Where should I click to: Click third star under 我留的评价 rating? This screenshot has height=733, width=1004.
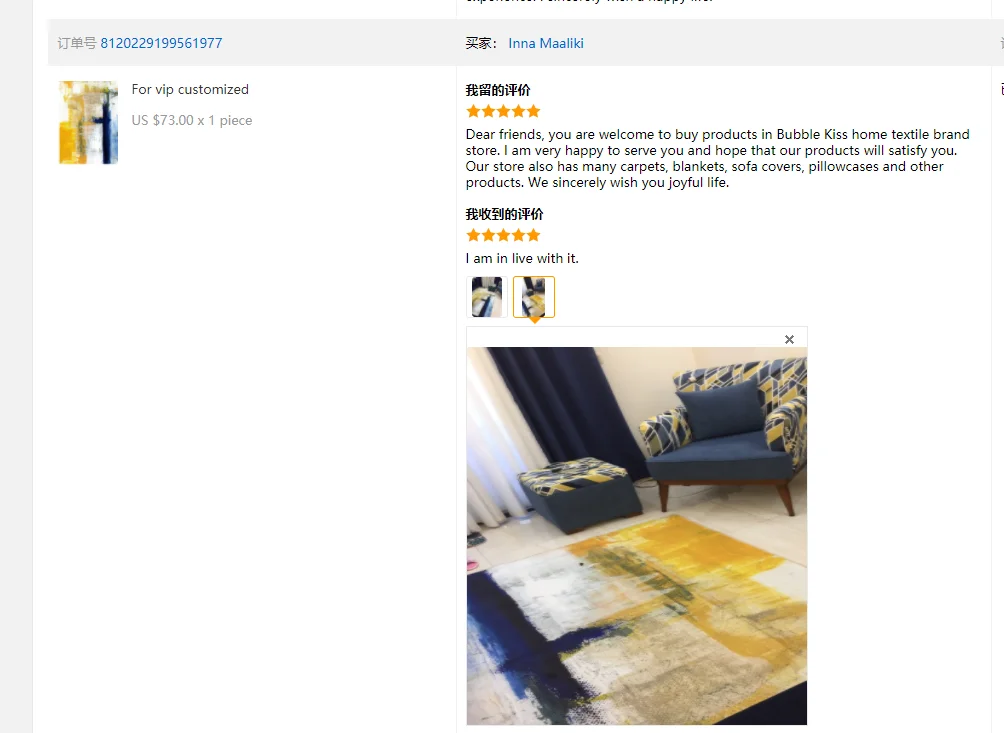click(x=503, y=111)
